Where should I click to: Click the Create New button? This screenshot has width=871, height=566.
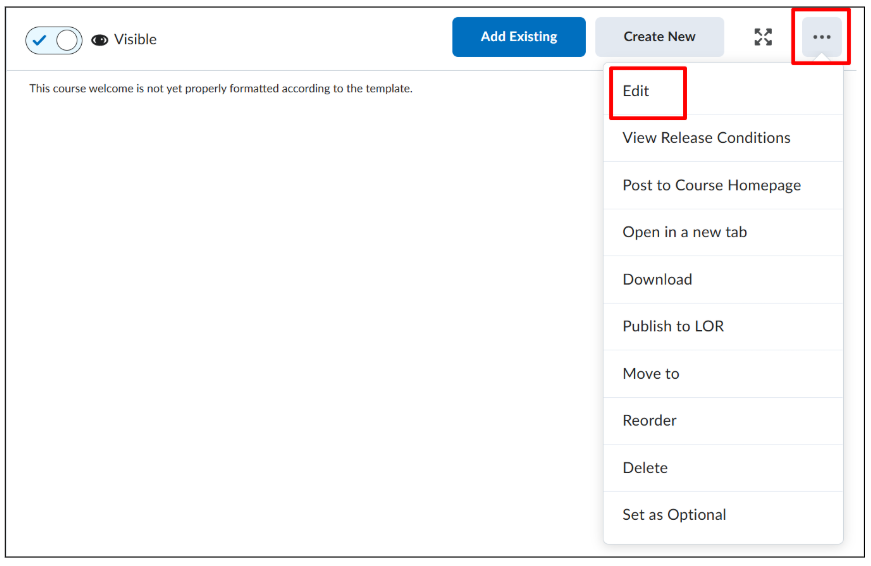point(659,37)
